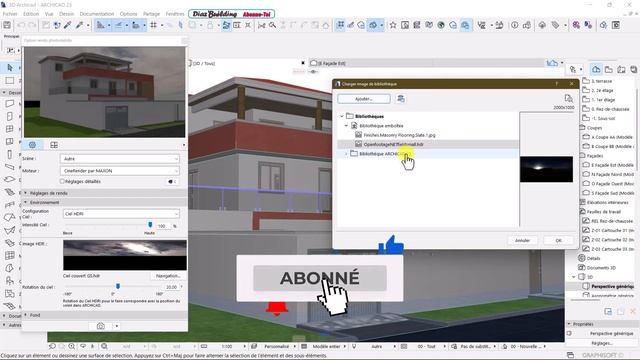Pick the eyedropper parameter tool

tap(68, 25)
